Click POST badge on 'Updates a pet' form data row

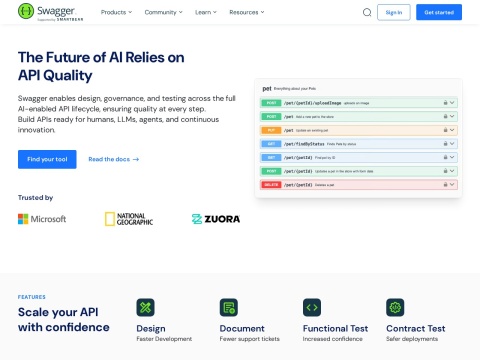(x=271, y=171)
